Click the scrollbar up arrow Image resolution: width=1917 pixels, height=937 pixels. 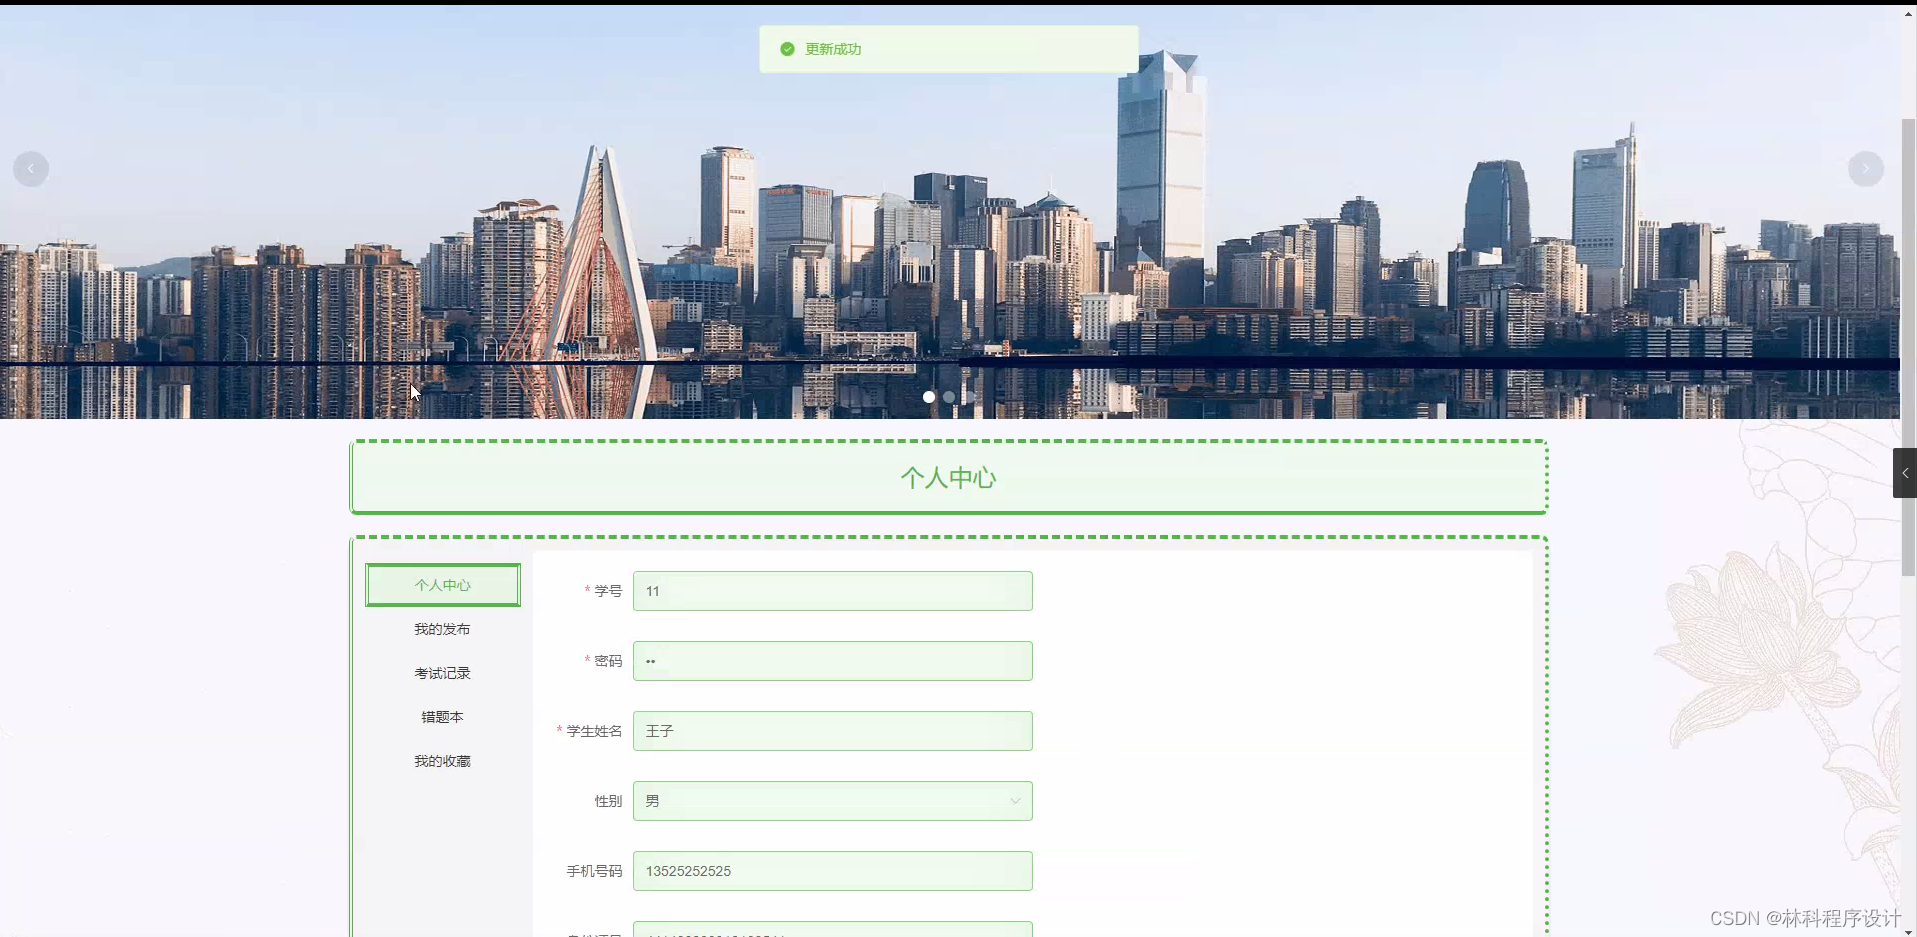pyautogui.click(x=1908, y=14)
